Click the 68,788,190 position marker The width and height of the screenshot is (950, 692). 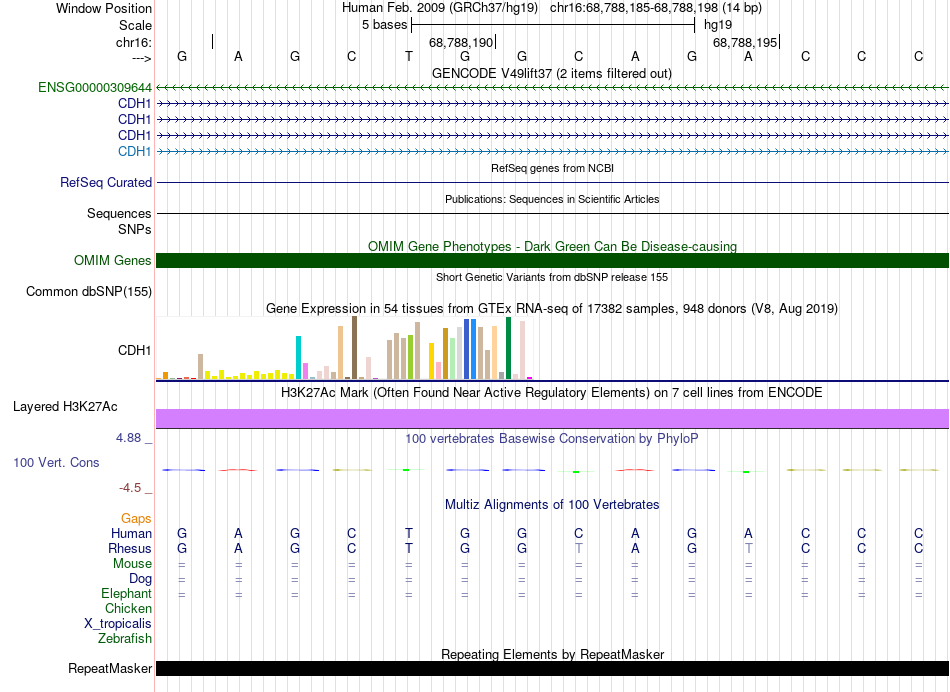point(462,43)
